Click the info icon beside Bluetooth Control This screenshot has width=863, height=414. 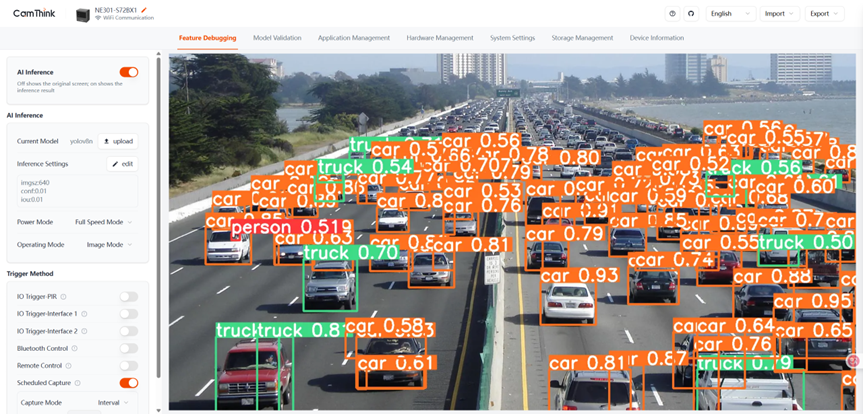pyautogui.click(x=75, y=349)
